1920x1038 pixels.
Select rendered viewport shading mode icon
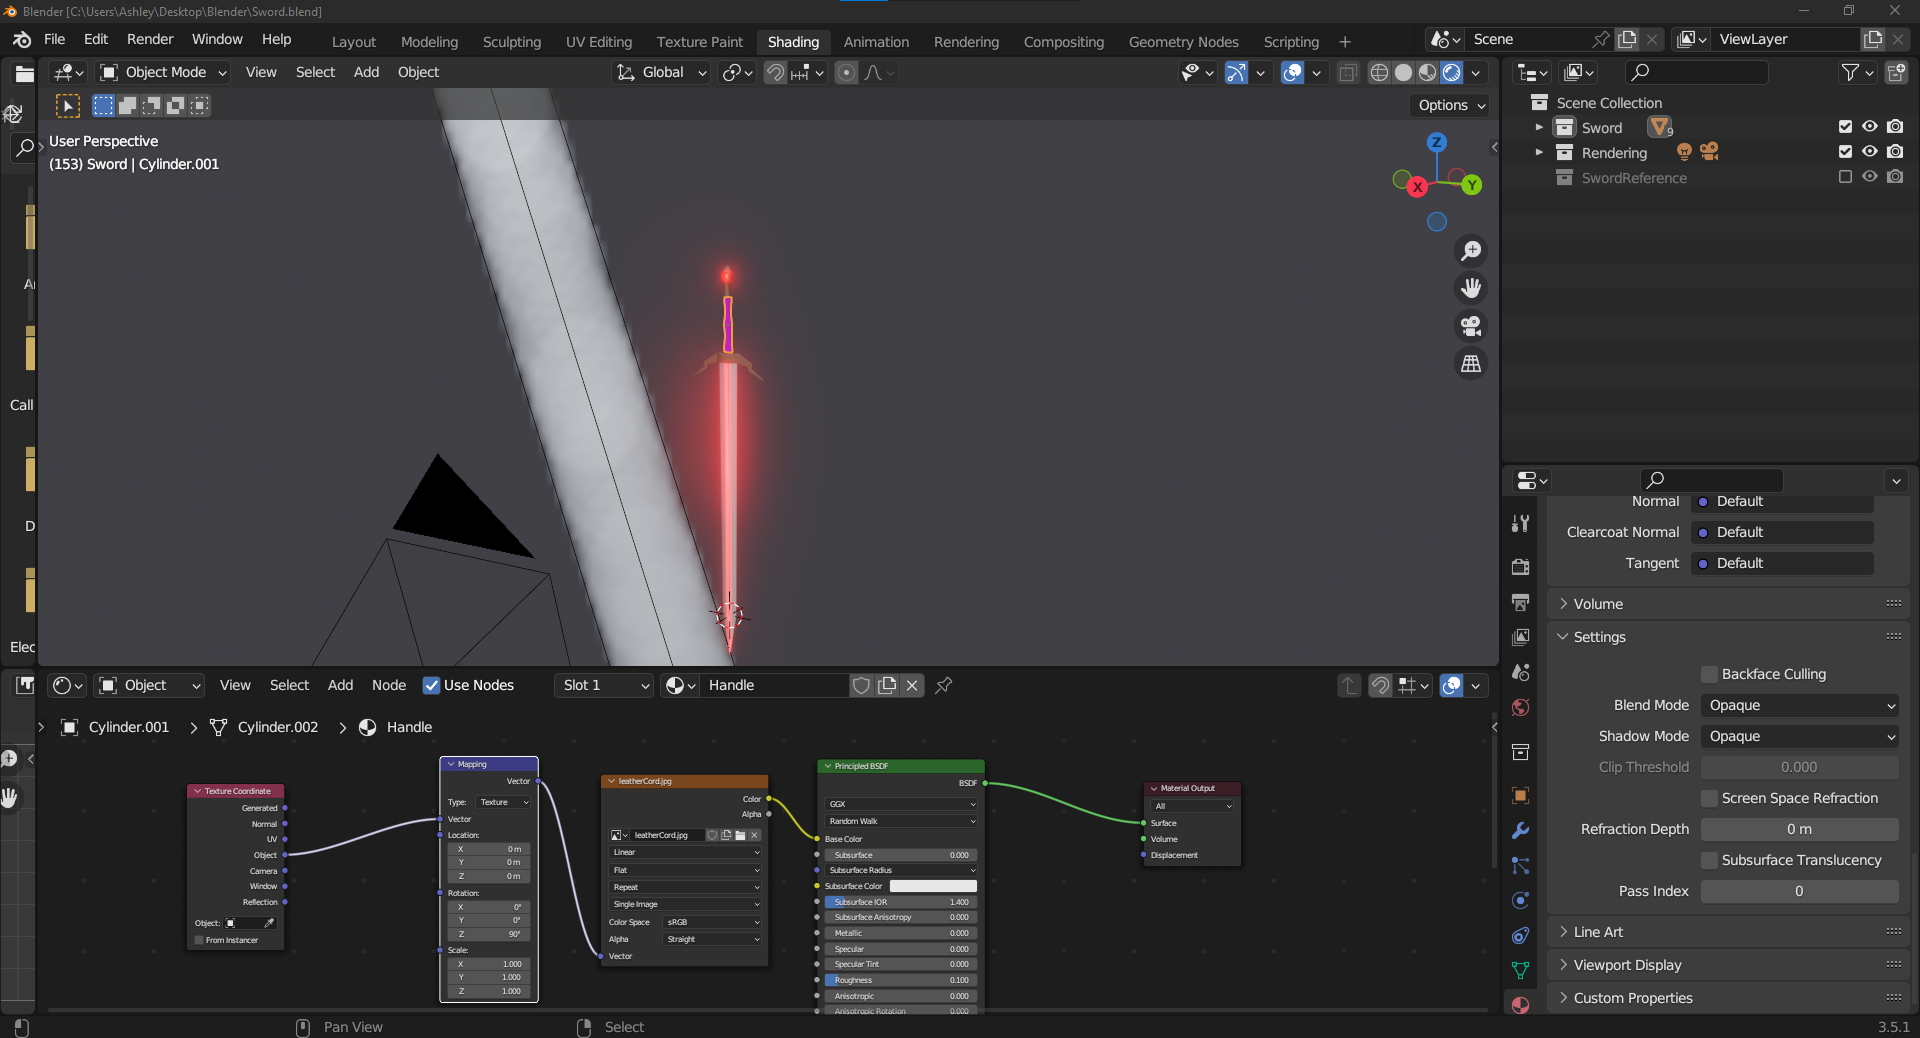click(x=1451, y=72)
